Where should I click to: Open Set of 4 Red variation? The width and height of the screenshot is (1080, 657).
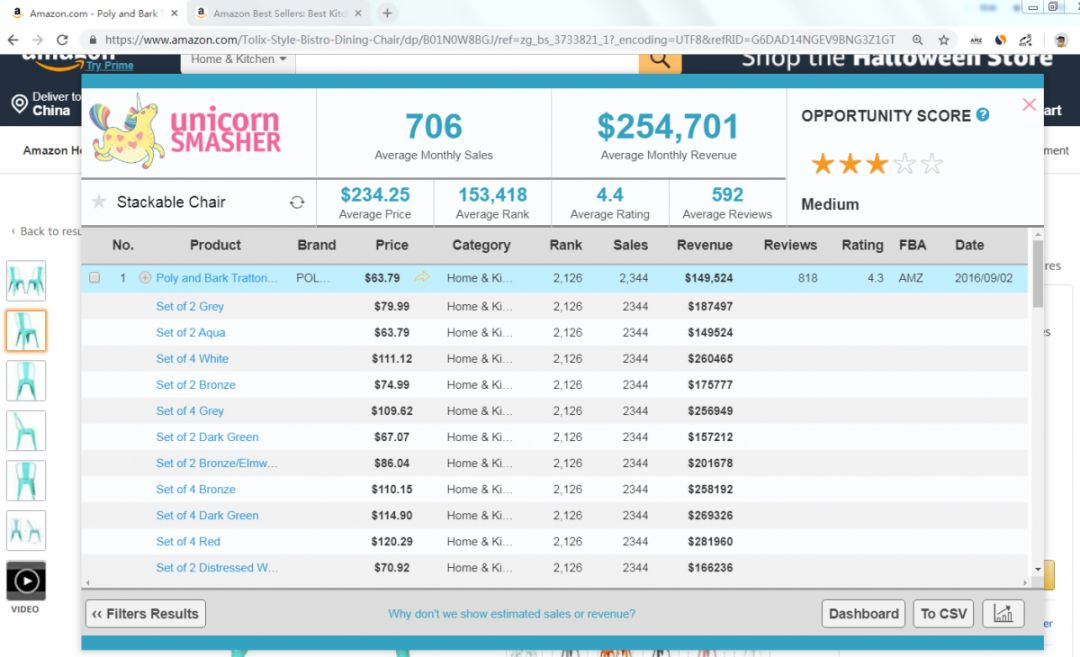pyautogui.click(x=188, y=541)
